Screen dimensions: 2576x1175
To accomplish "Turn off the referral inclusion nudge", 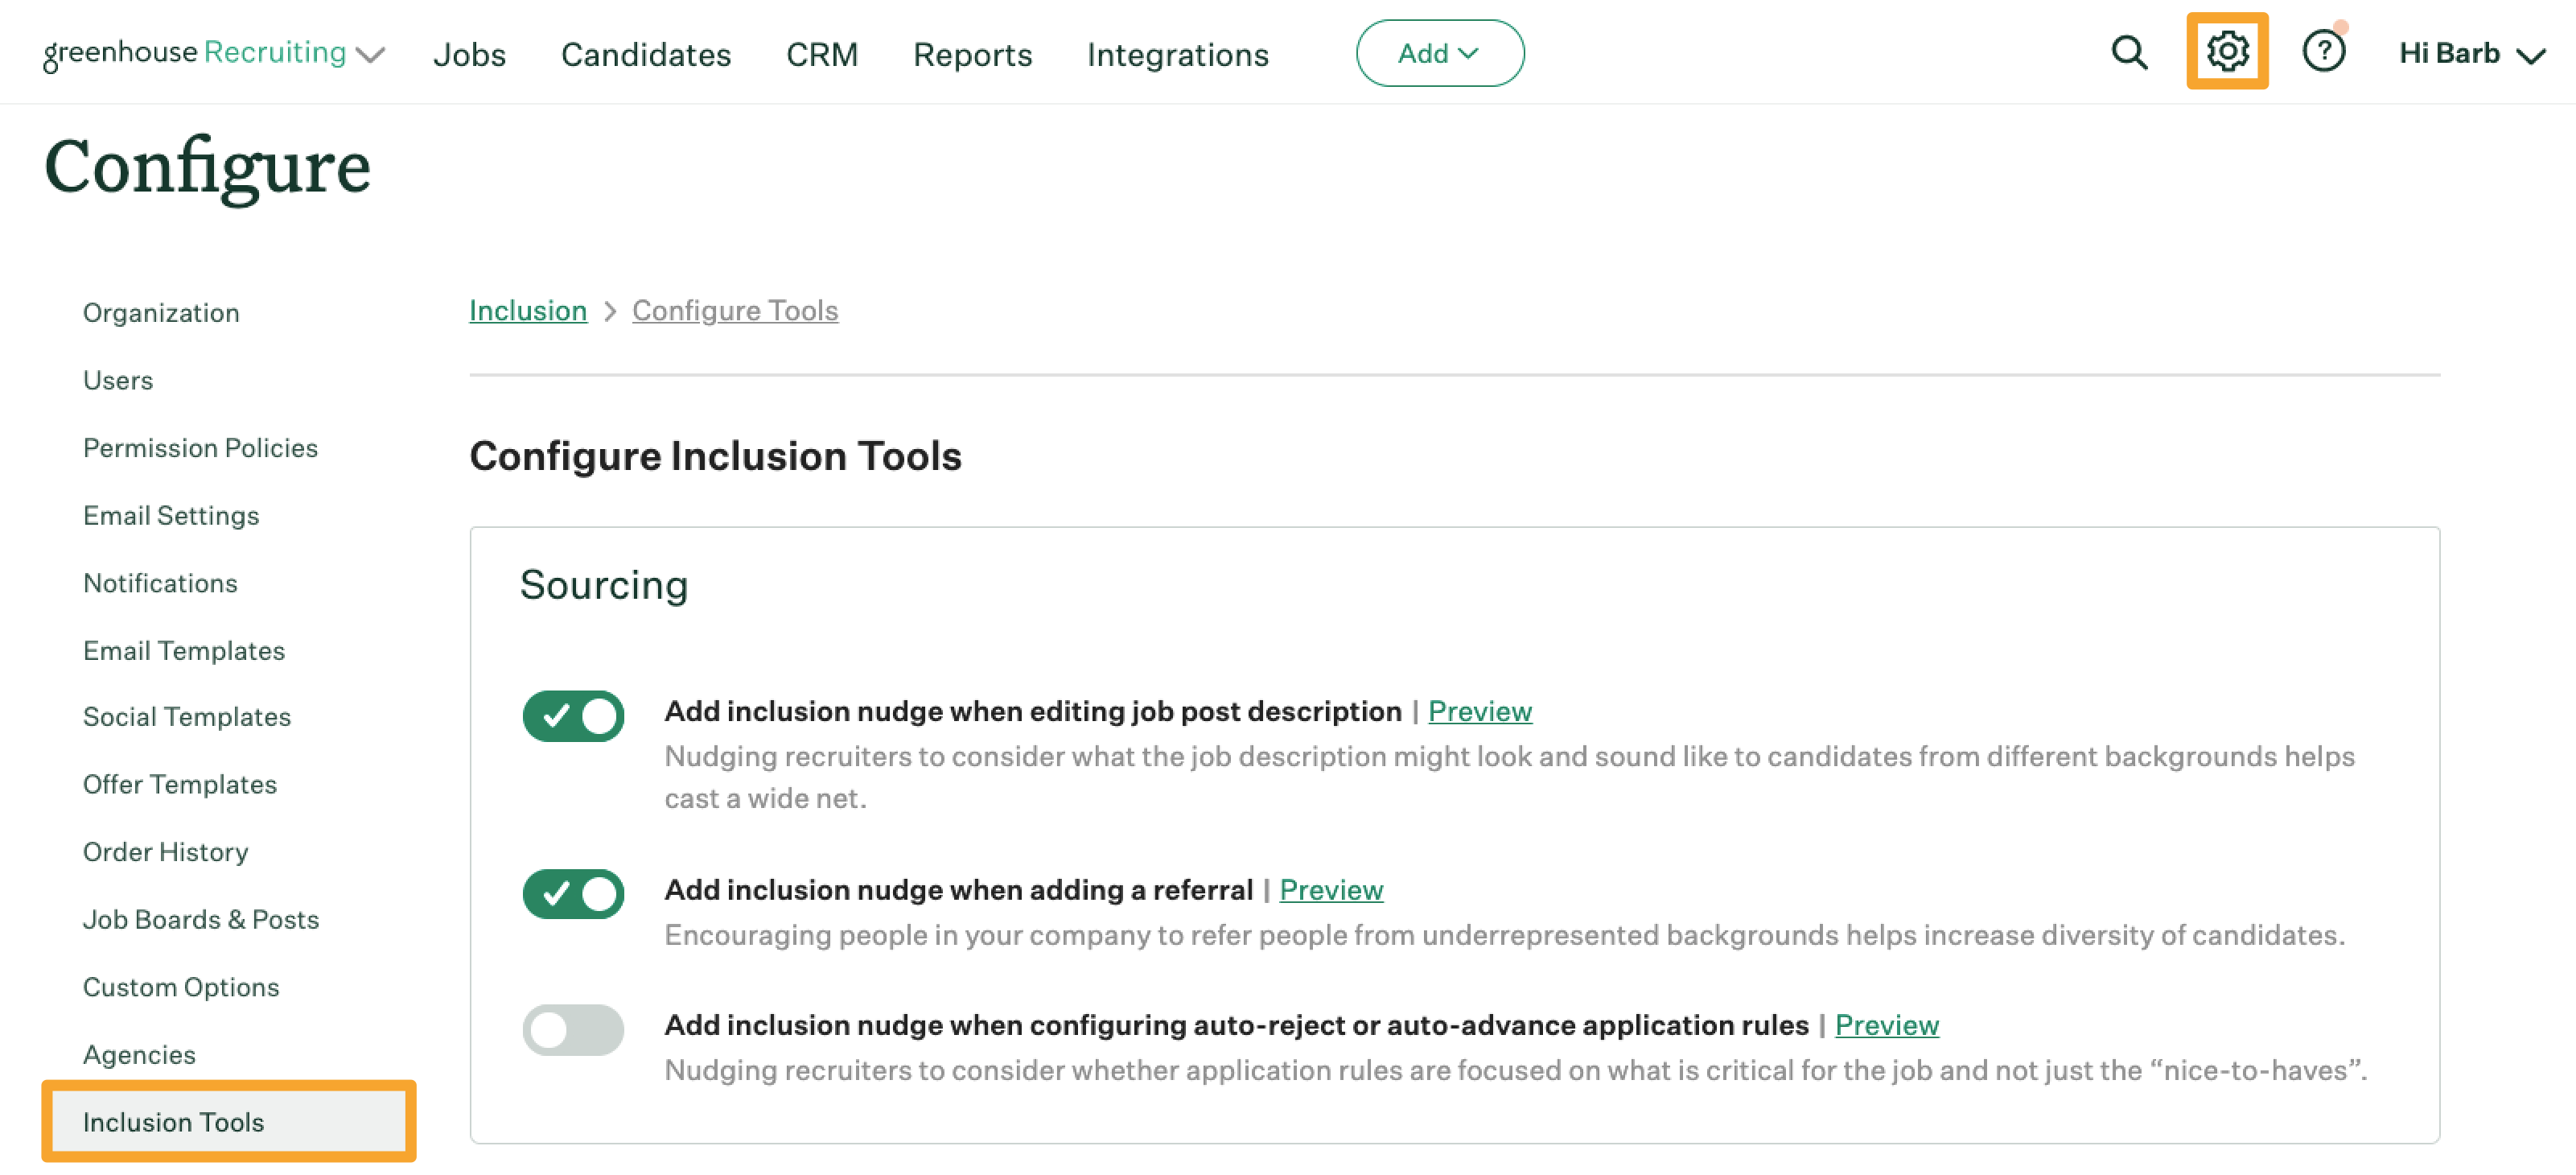I will 573,893.
